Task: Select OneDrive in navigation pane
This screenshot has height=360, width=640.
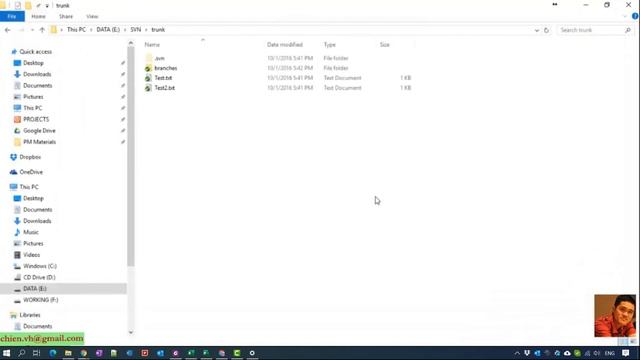Action: pyautogui.click(x=31, y=172)
